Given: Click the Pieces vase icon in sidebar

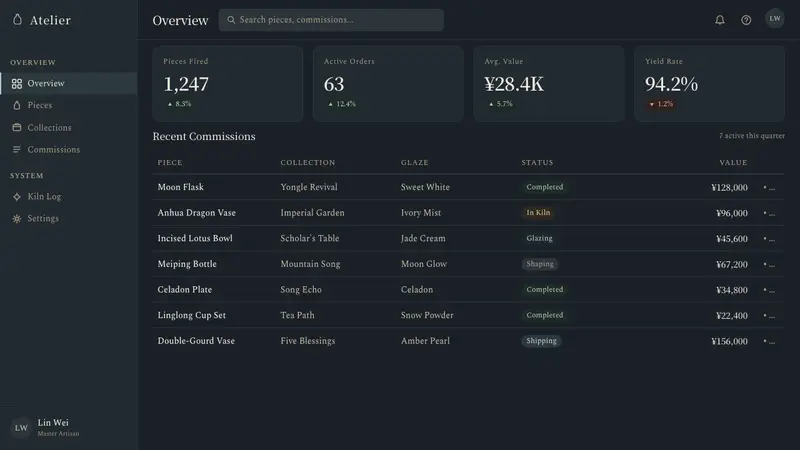Looking at the screenshot, I should tap(17, 105).
